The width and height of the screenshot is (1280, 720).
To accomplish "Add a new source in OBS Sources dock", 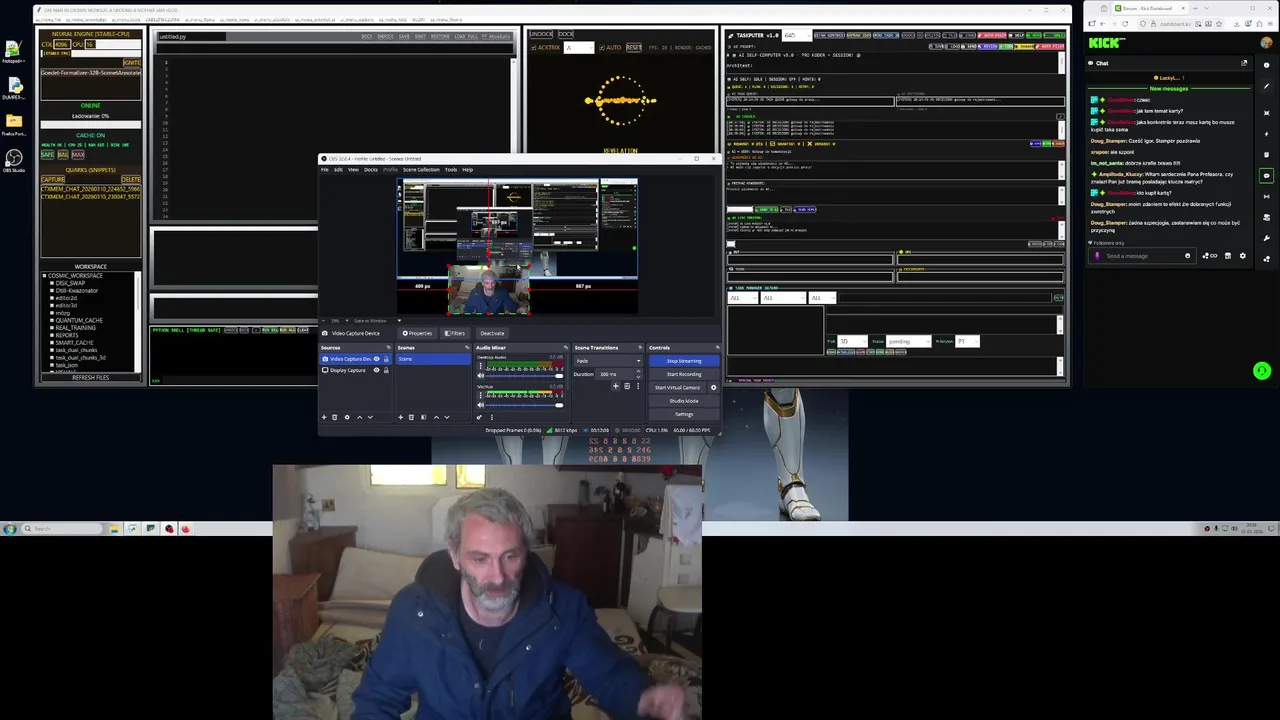I will coord(324,417).
